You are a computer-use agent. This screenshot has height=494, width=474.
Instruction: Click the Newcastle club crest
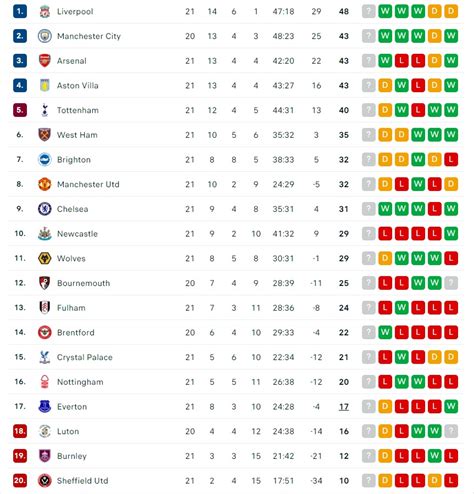45,234
